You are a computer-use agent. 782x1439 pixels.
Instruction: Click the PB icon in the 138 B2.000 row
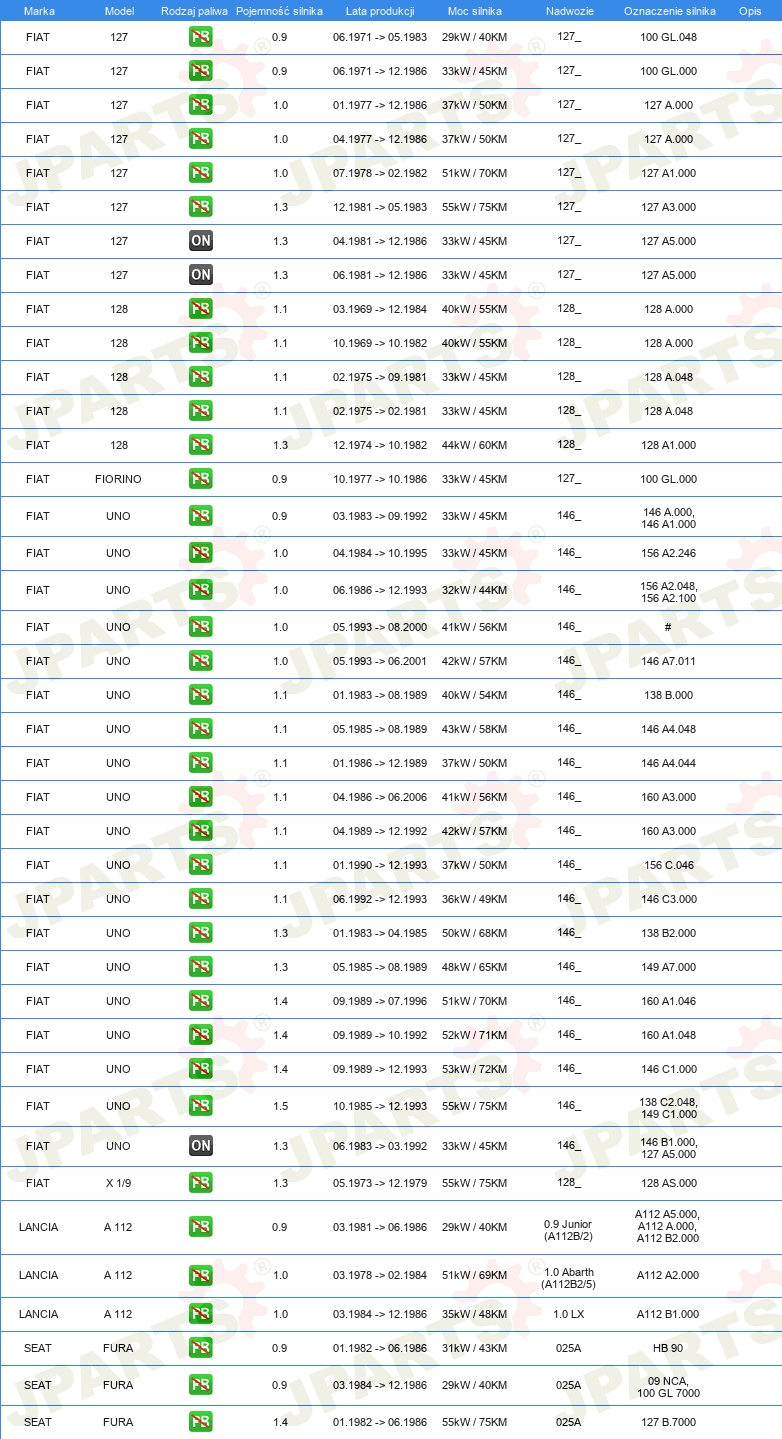[x=200, y=933]
